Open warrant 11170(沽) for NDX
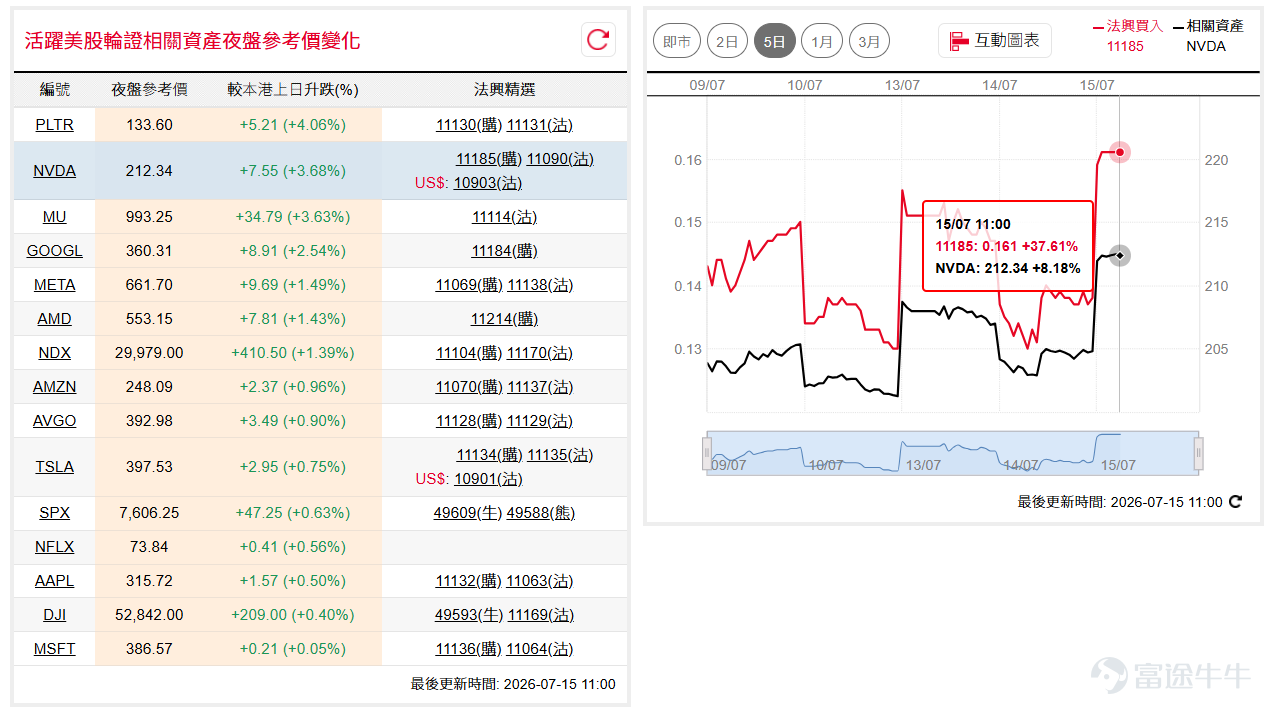The image size is (1271, 712). coord(540,353)
